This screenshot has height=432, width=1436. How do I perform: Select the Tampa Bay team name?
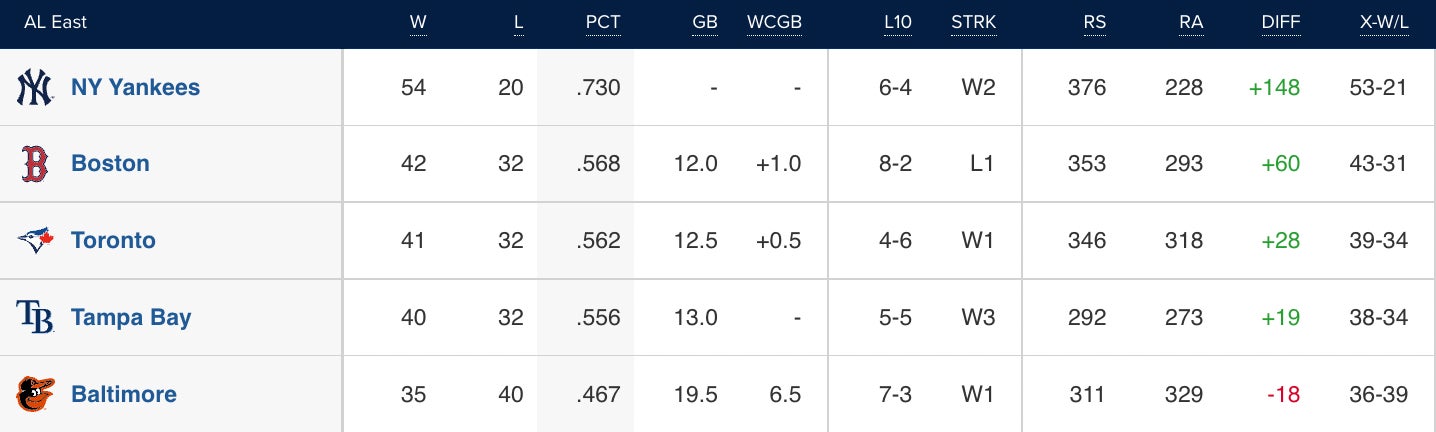click(x=131, y=318)
